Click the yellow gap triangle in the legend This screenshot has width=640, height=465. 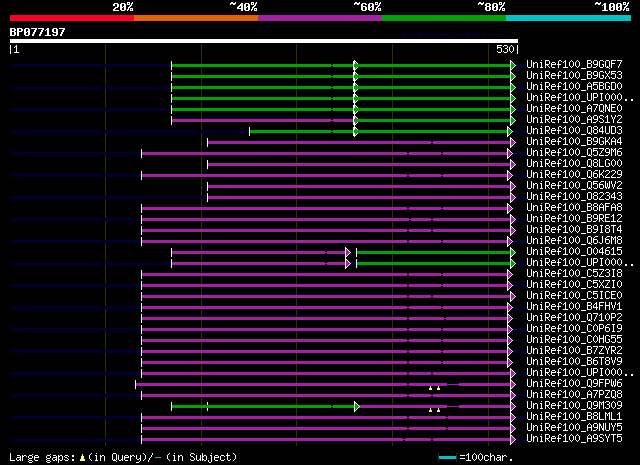click(x=82, y=458)
